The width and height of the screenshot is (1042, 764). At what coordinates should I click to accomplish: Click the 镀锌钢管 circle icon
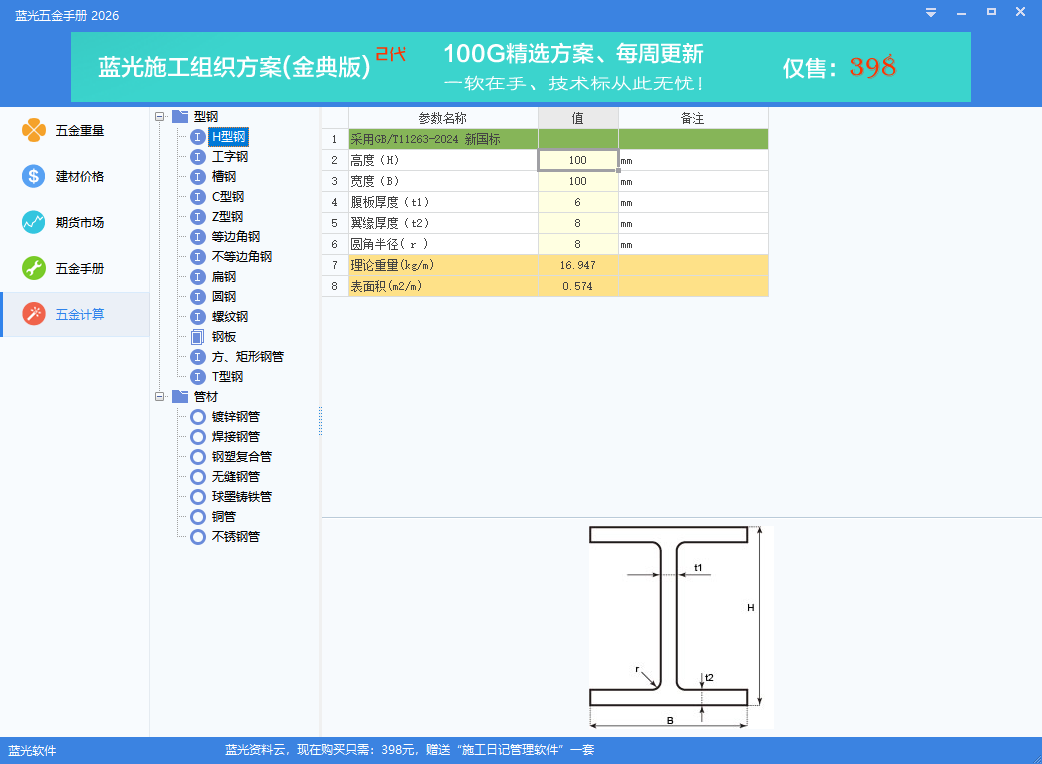tap(197, 417)
